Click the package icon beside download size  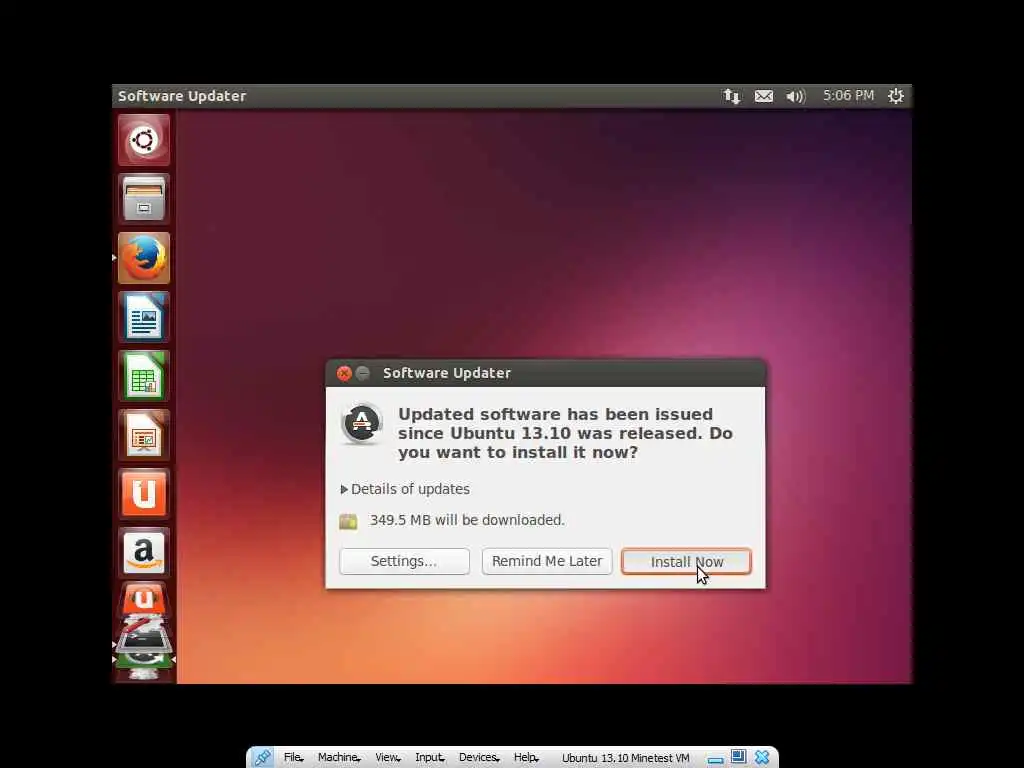point(348,521)
